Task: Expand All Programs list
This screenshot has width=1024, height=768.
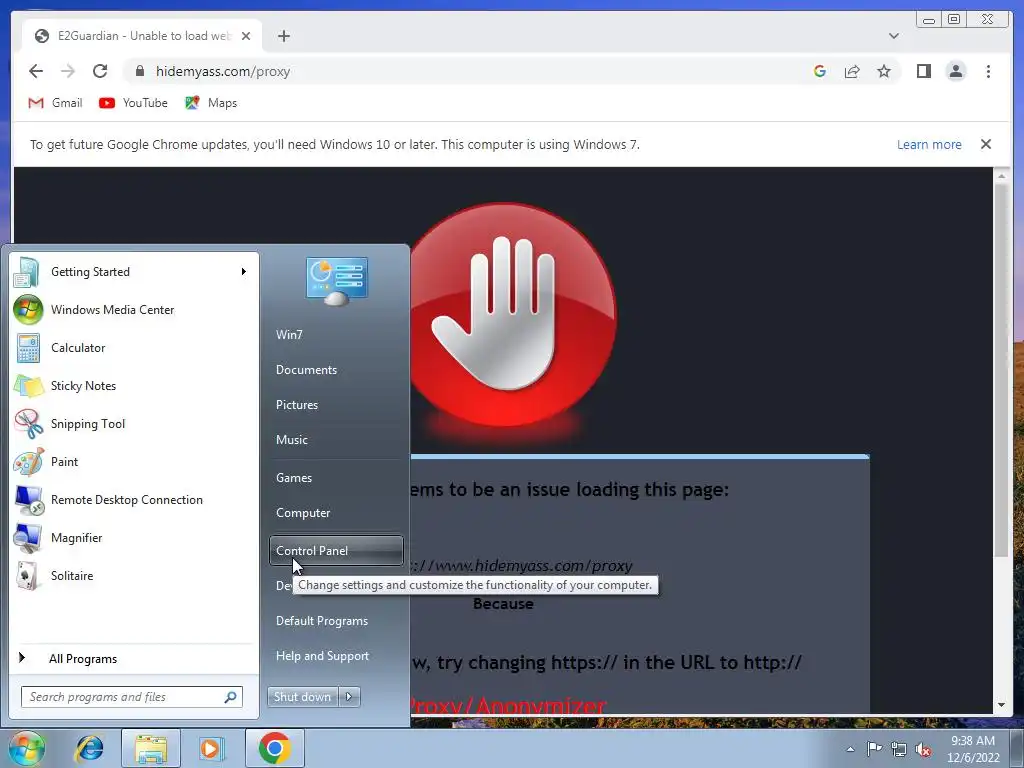Action: (x=133, y=658)
